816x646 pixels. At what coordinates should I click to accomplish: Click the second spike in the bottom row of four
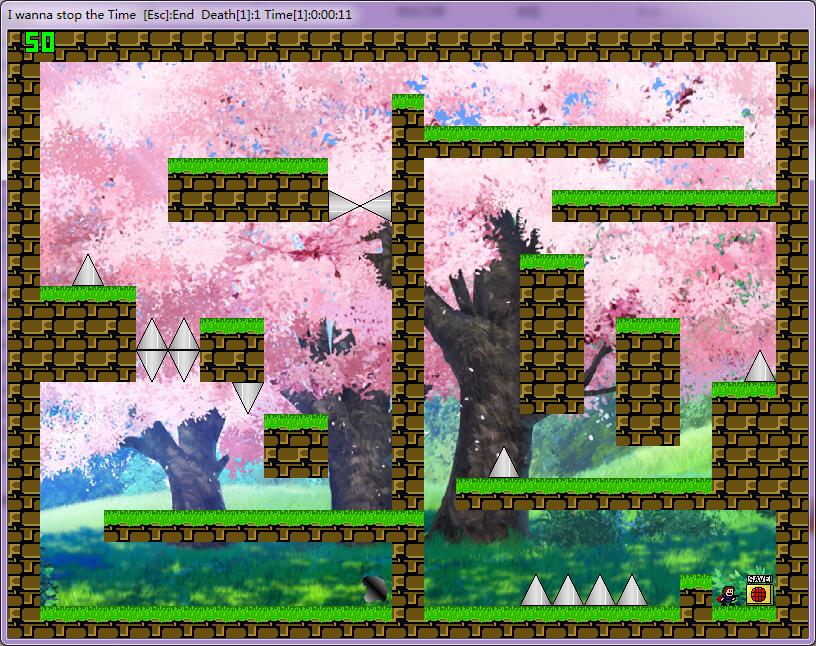(x=568, y=590)
